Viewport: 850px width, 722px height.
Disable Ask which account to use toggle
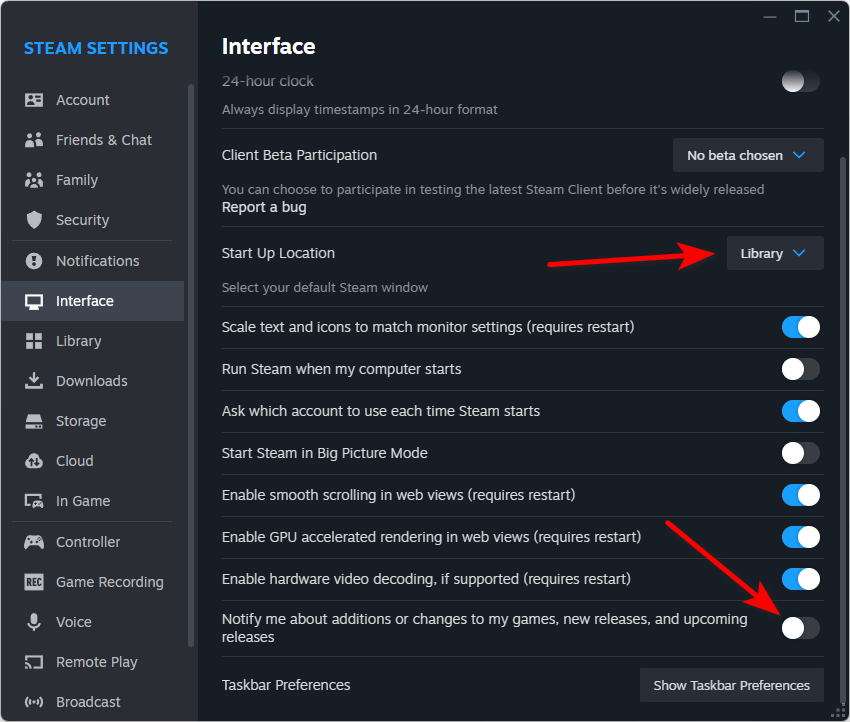pyautogui.click(x=801, y=411)
